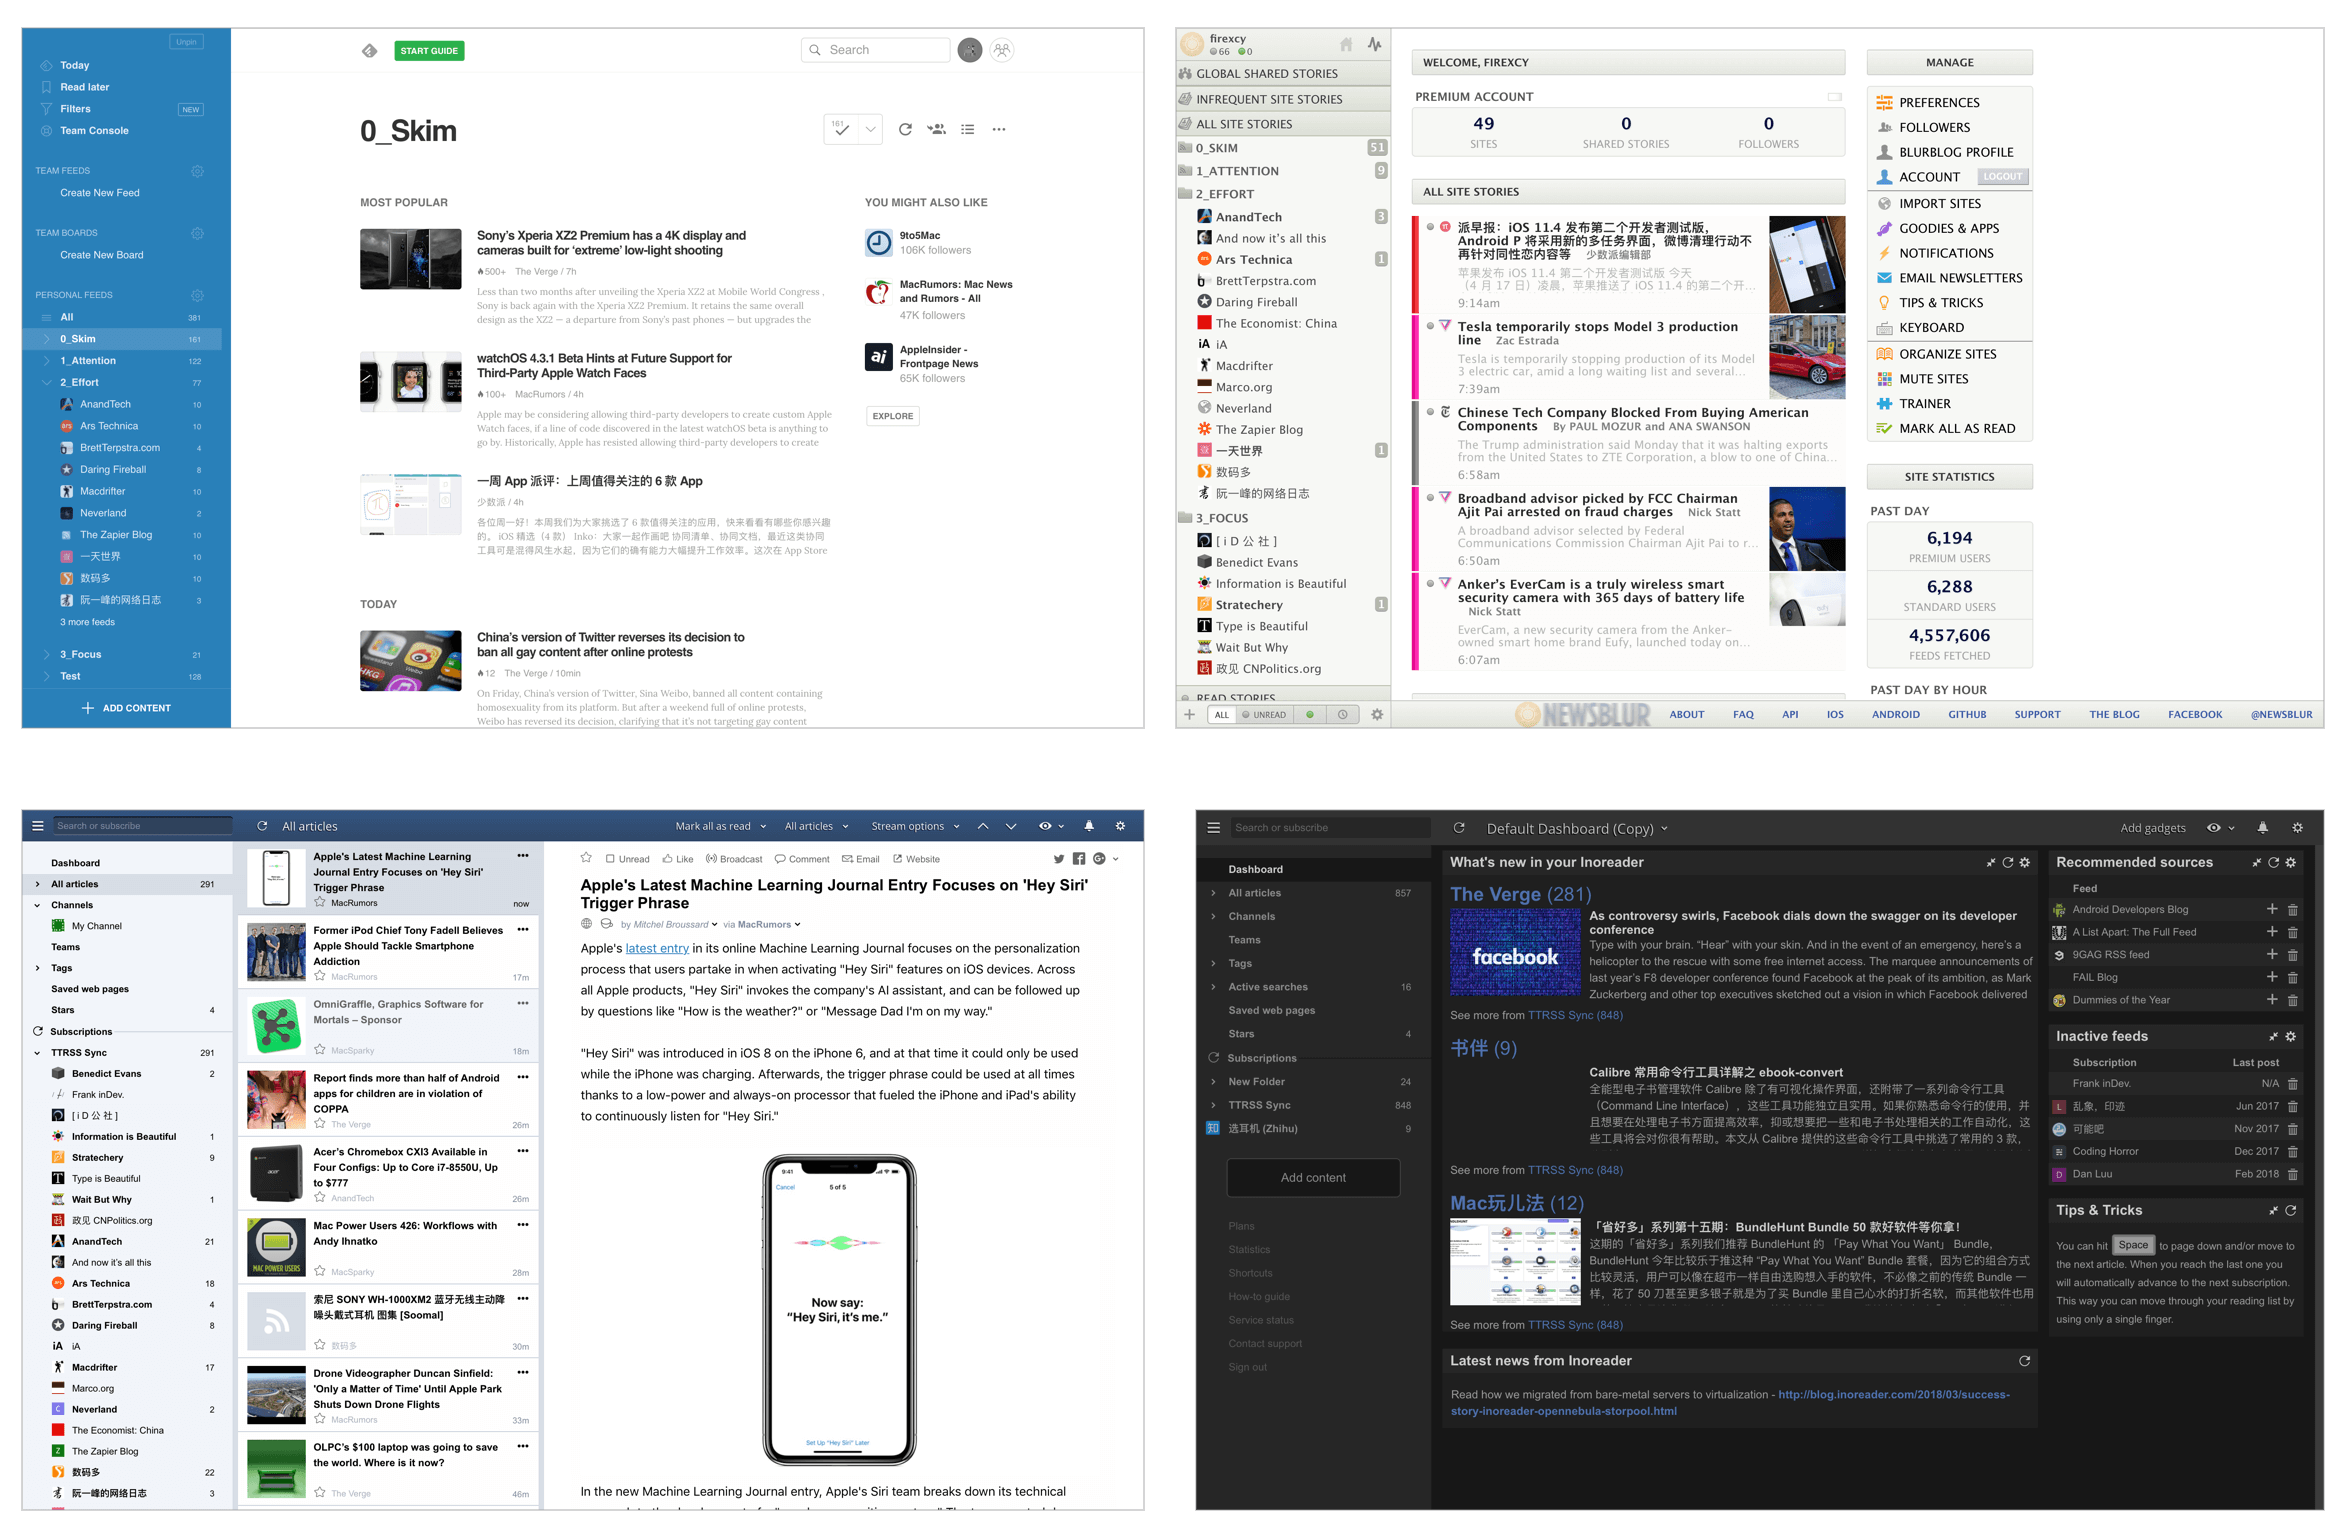Open Stream options dropdown in Inoreader toolbar
The width and height of the screenshot is (2344, 1536).
920,830
